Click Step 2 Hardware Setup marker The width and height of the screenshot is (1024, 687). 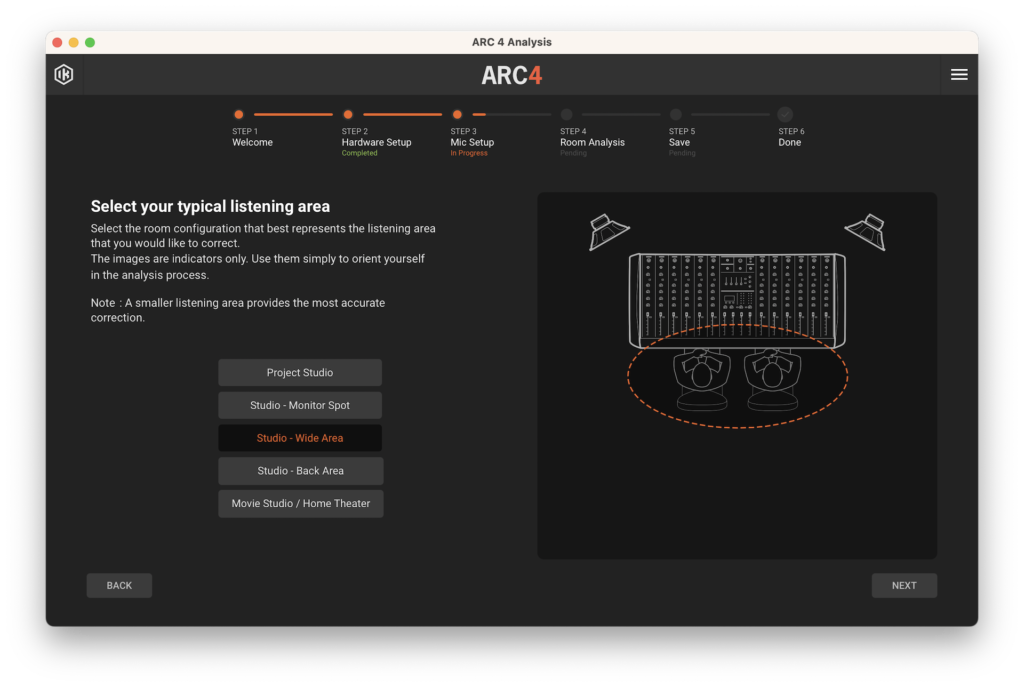tap(348, 115)
